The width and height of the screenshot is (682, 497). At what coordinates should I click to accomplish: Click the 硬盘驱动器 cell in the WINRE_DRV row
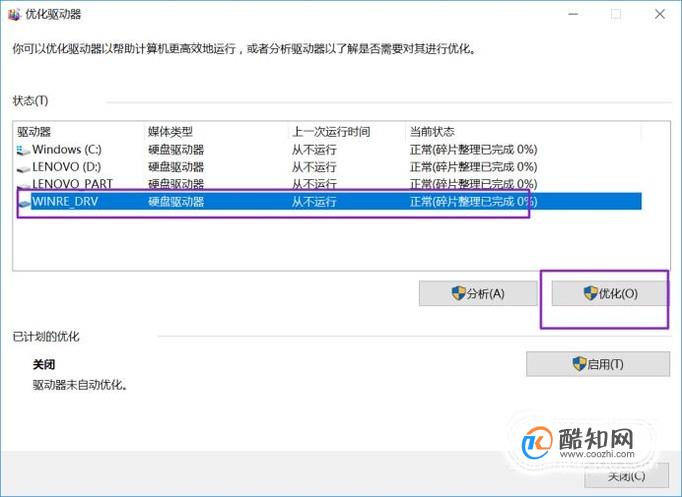click(x=176, y=202)
